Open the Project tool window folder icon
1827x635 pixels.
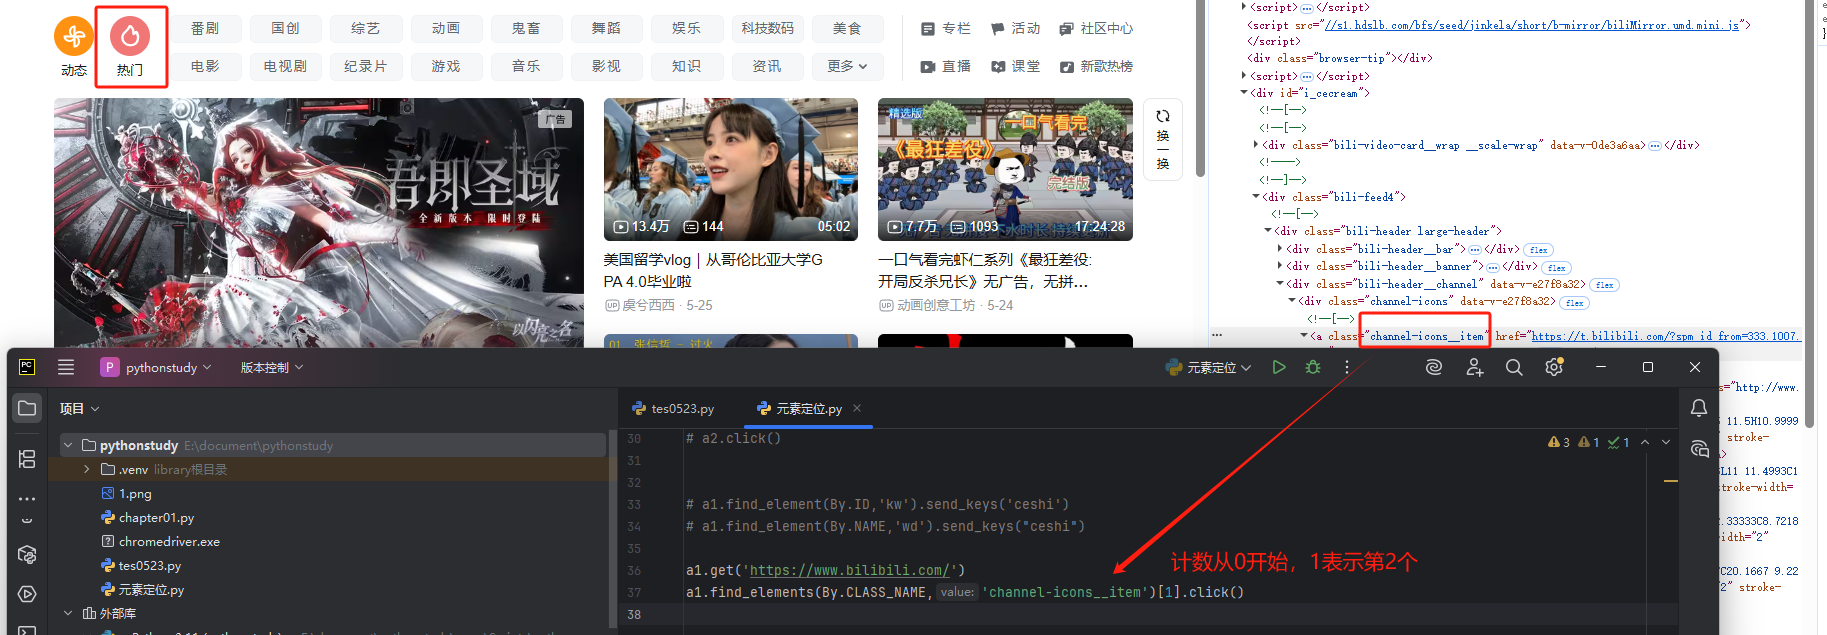pyautogui.click(x=27, y=408)
